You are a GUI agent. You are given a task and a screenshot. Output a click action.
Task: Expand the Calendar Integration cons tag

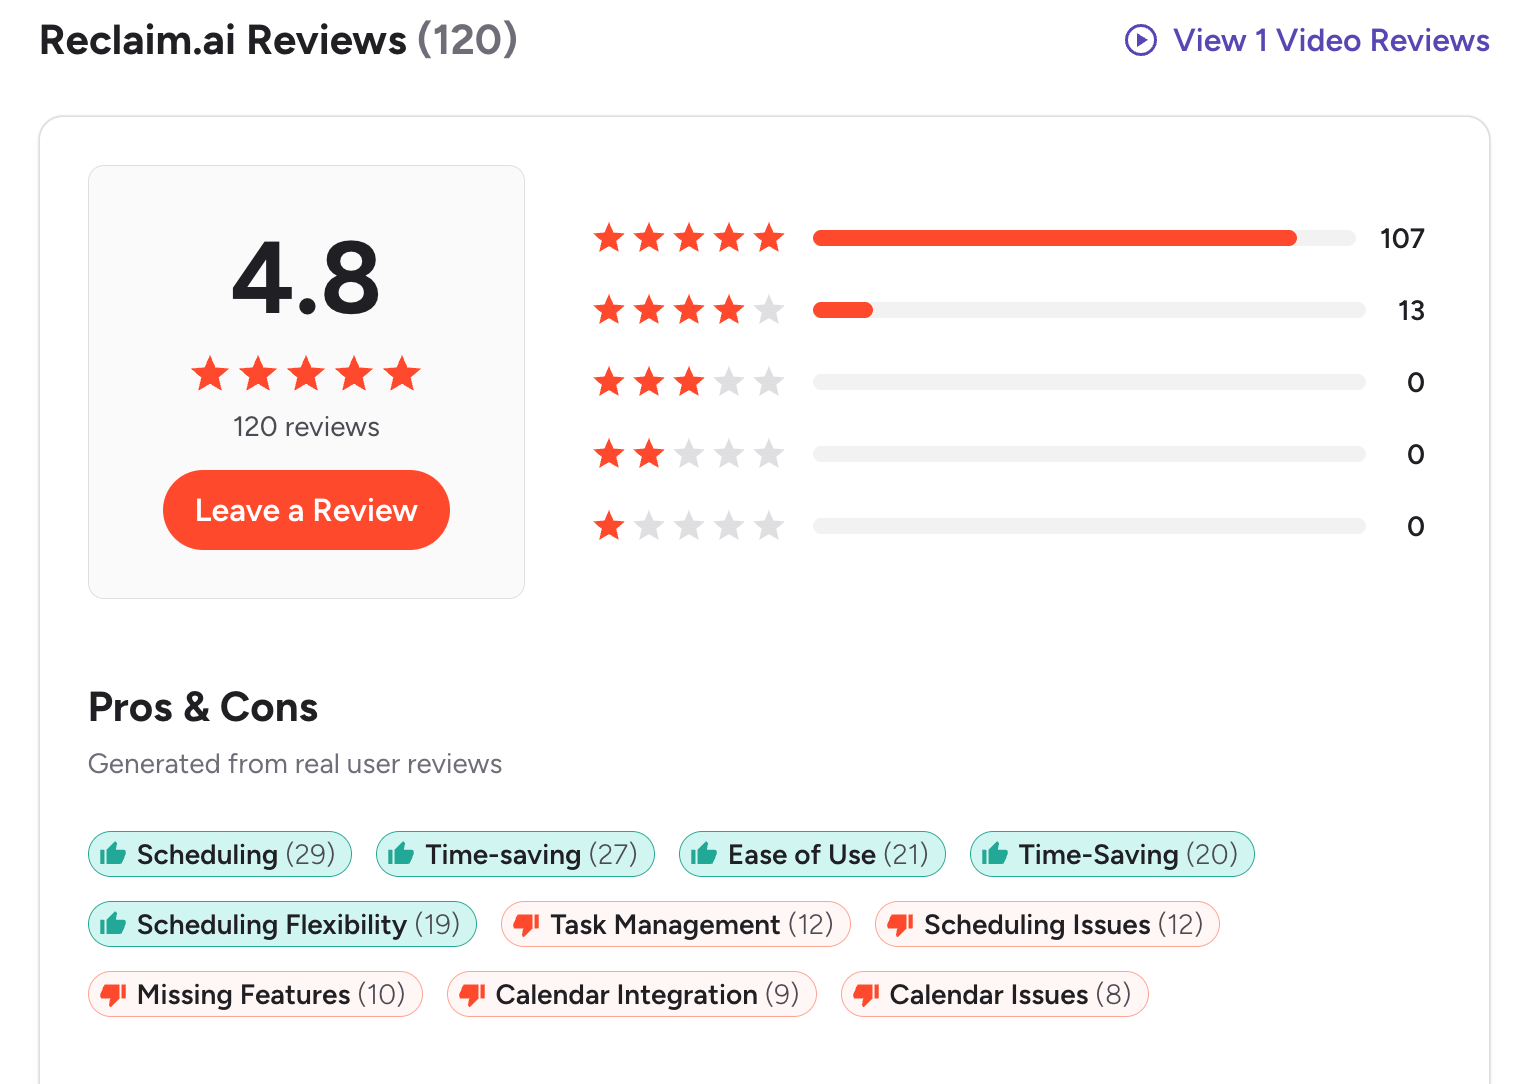pos(631,994)
